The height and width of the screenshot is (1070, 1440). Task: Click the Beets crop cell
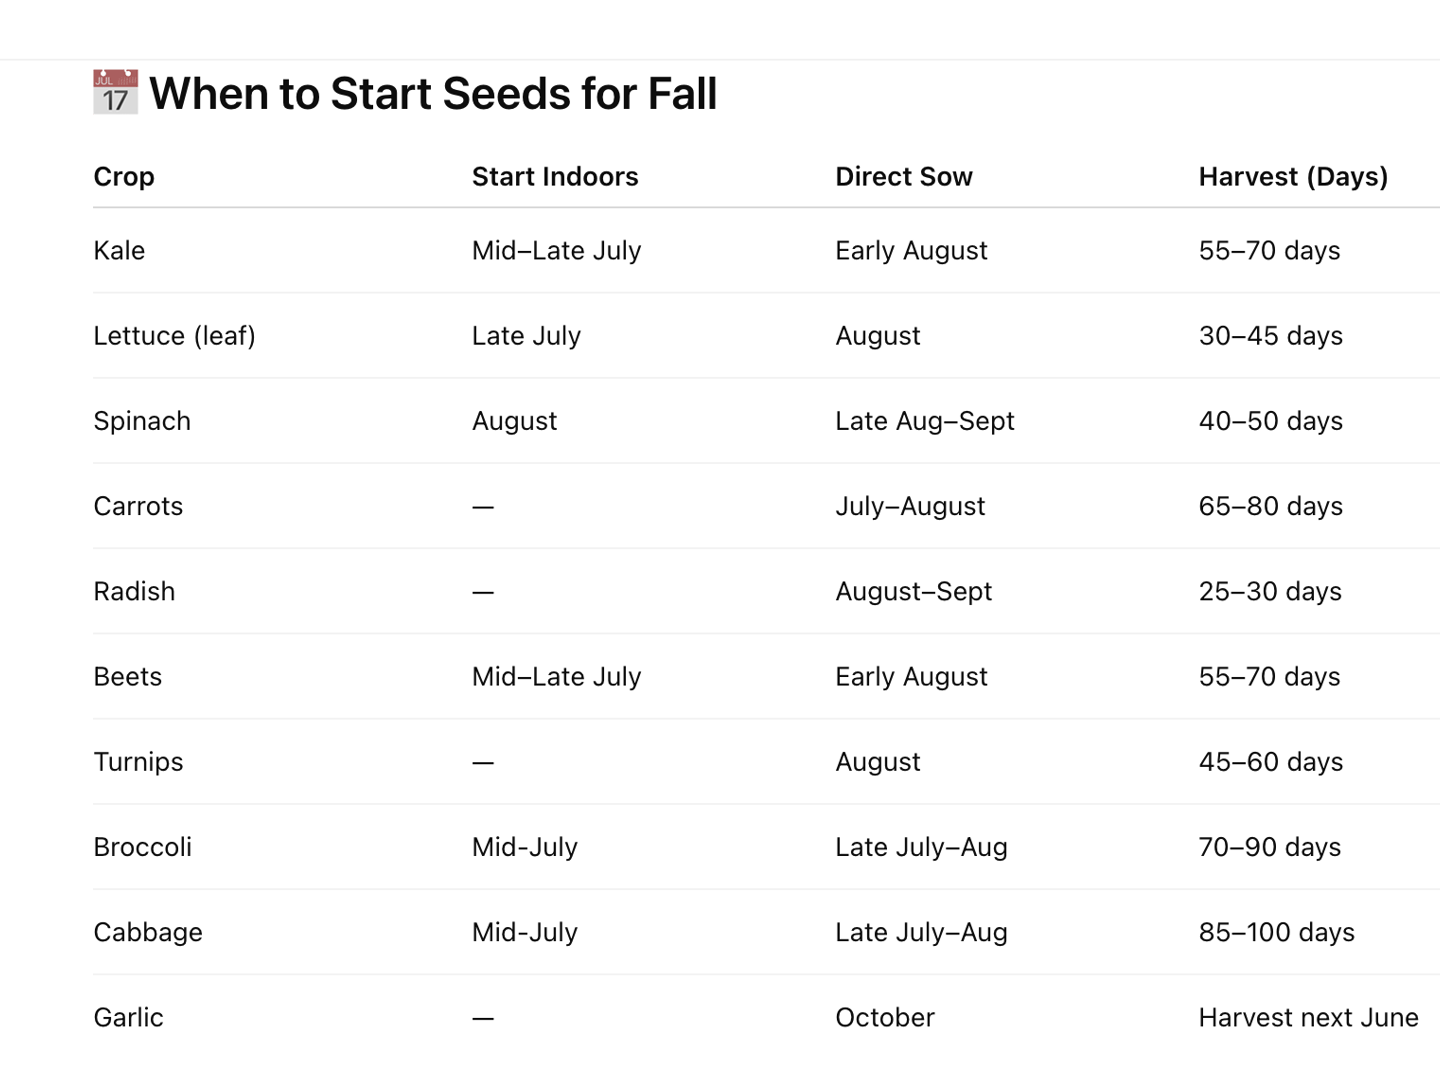click(x=127, y=677)
